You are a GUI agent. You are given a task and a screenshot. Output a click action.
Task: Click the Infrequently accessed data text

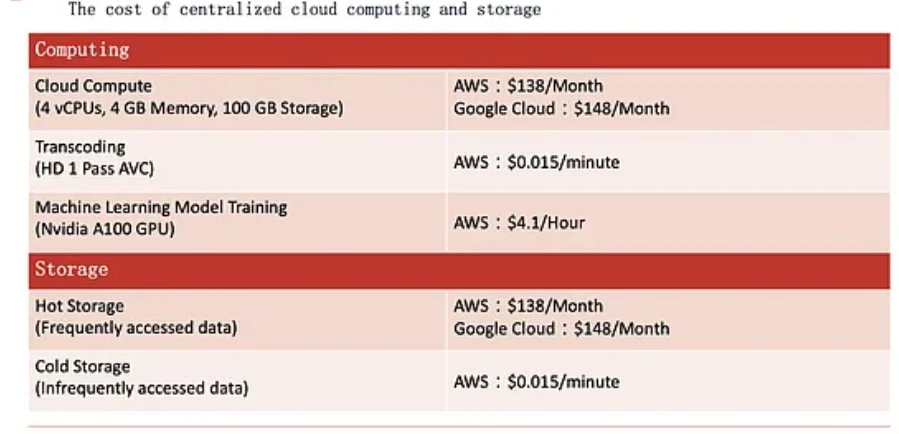click(142, 389)
